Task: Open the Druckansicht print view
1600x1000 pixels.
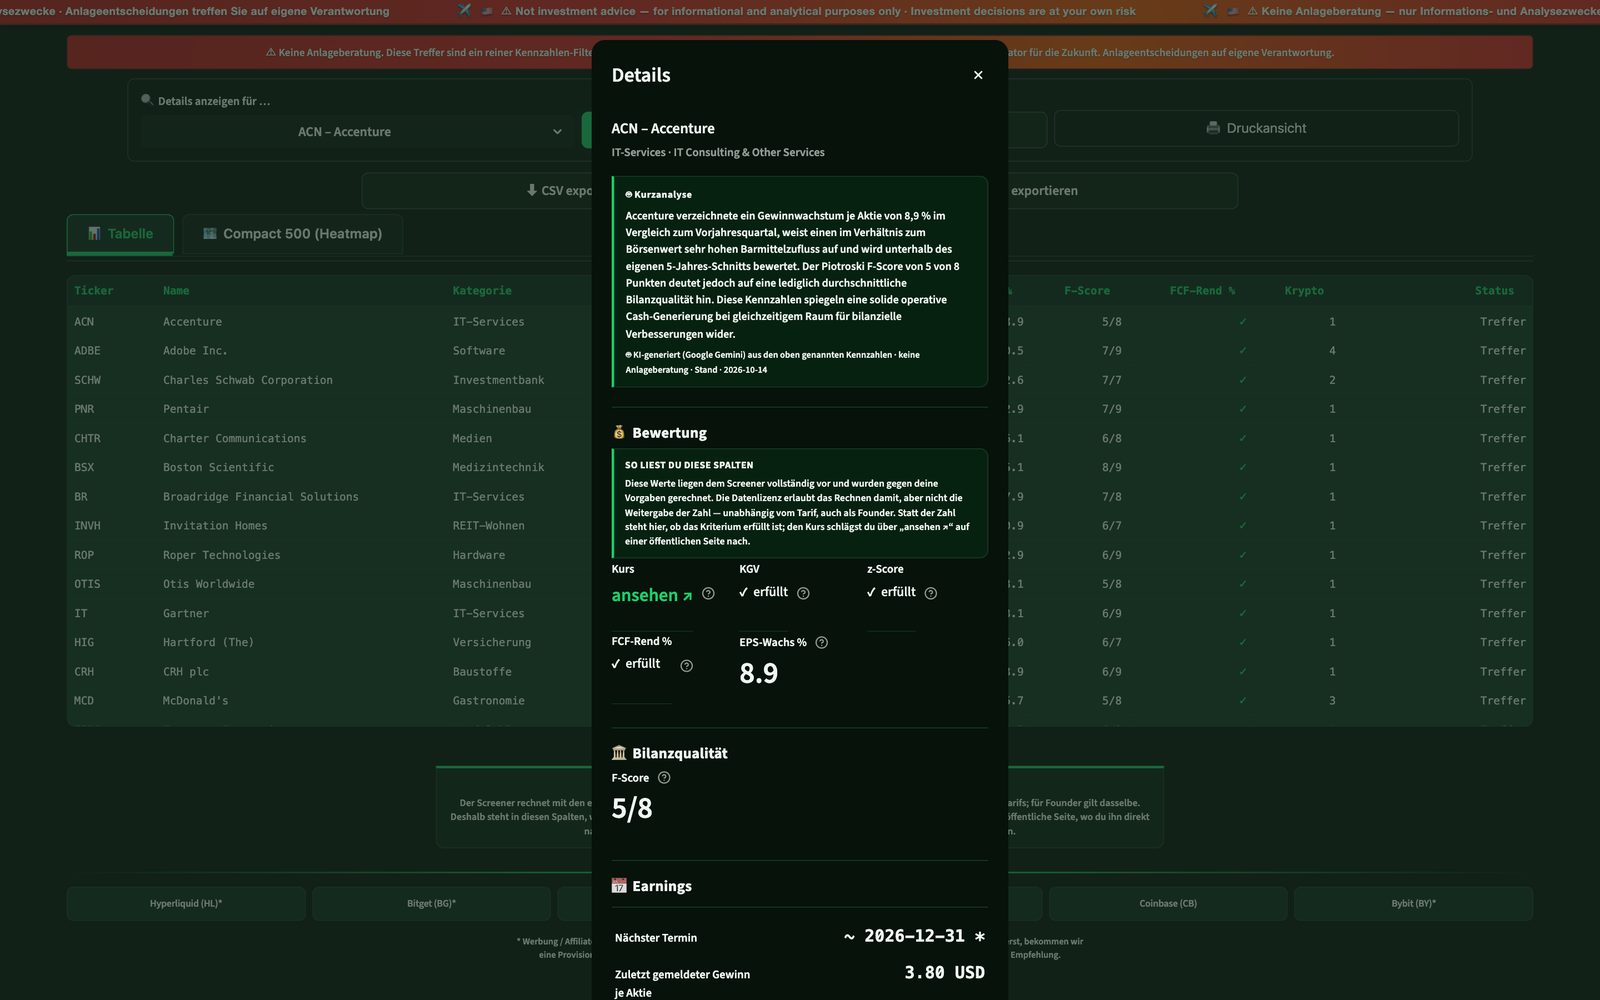Action: click(x=1256, y=128)
